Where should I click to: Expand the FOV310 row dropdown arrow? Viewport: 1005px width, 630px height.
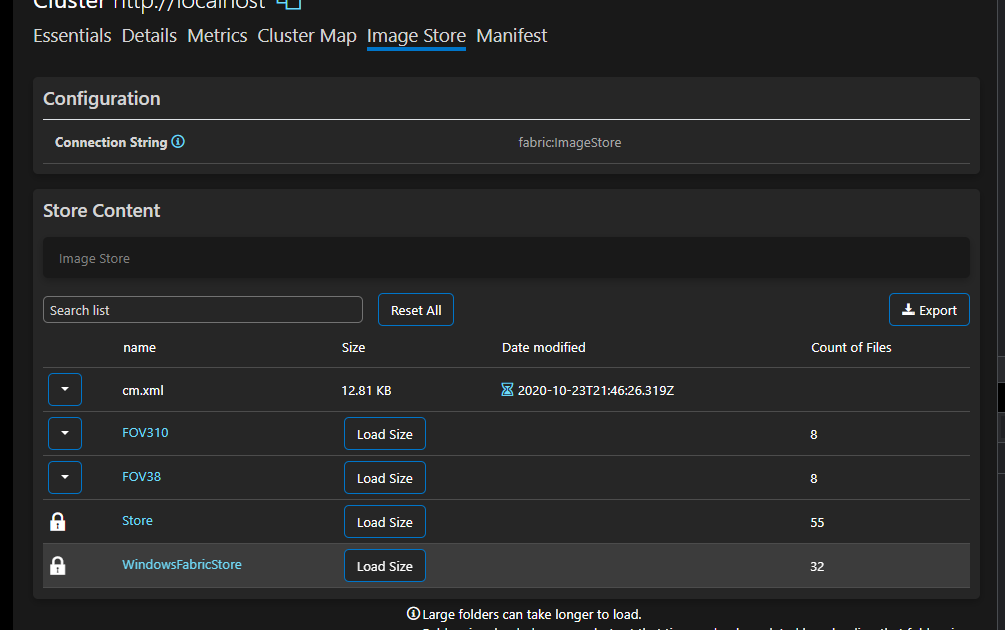[64, 433]
